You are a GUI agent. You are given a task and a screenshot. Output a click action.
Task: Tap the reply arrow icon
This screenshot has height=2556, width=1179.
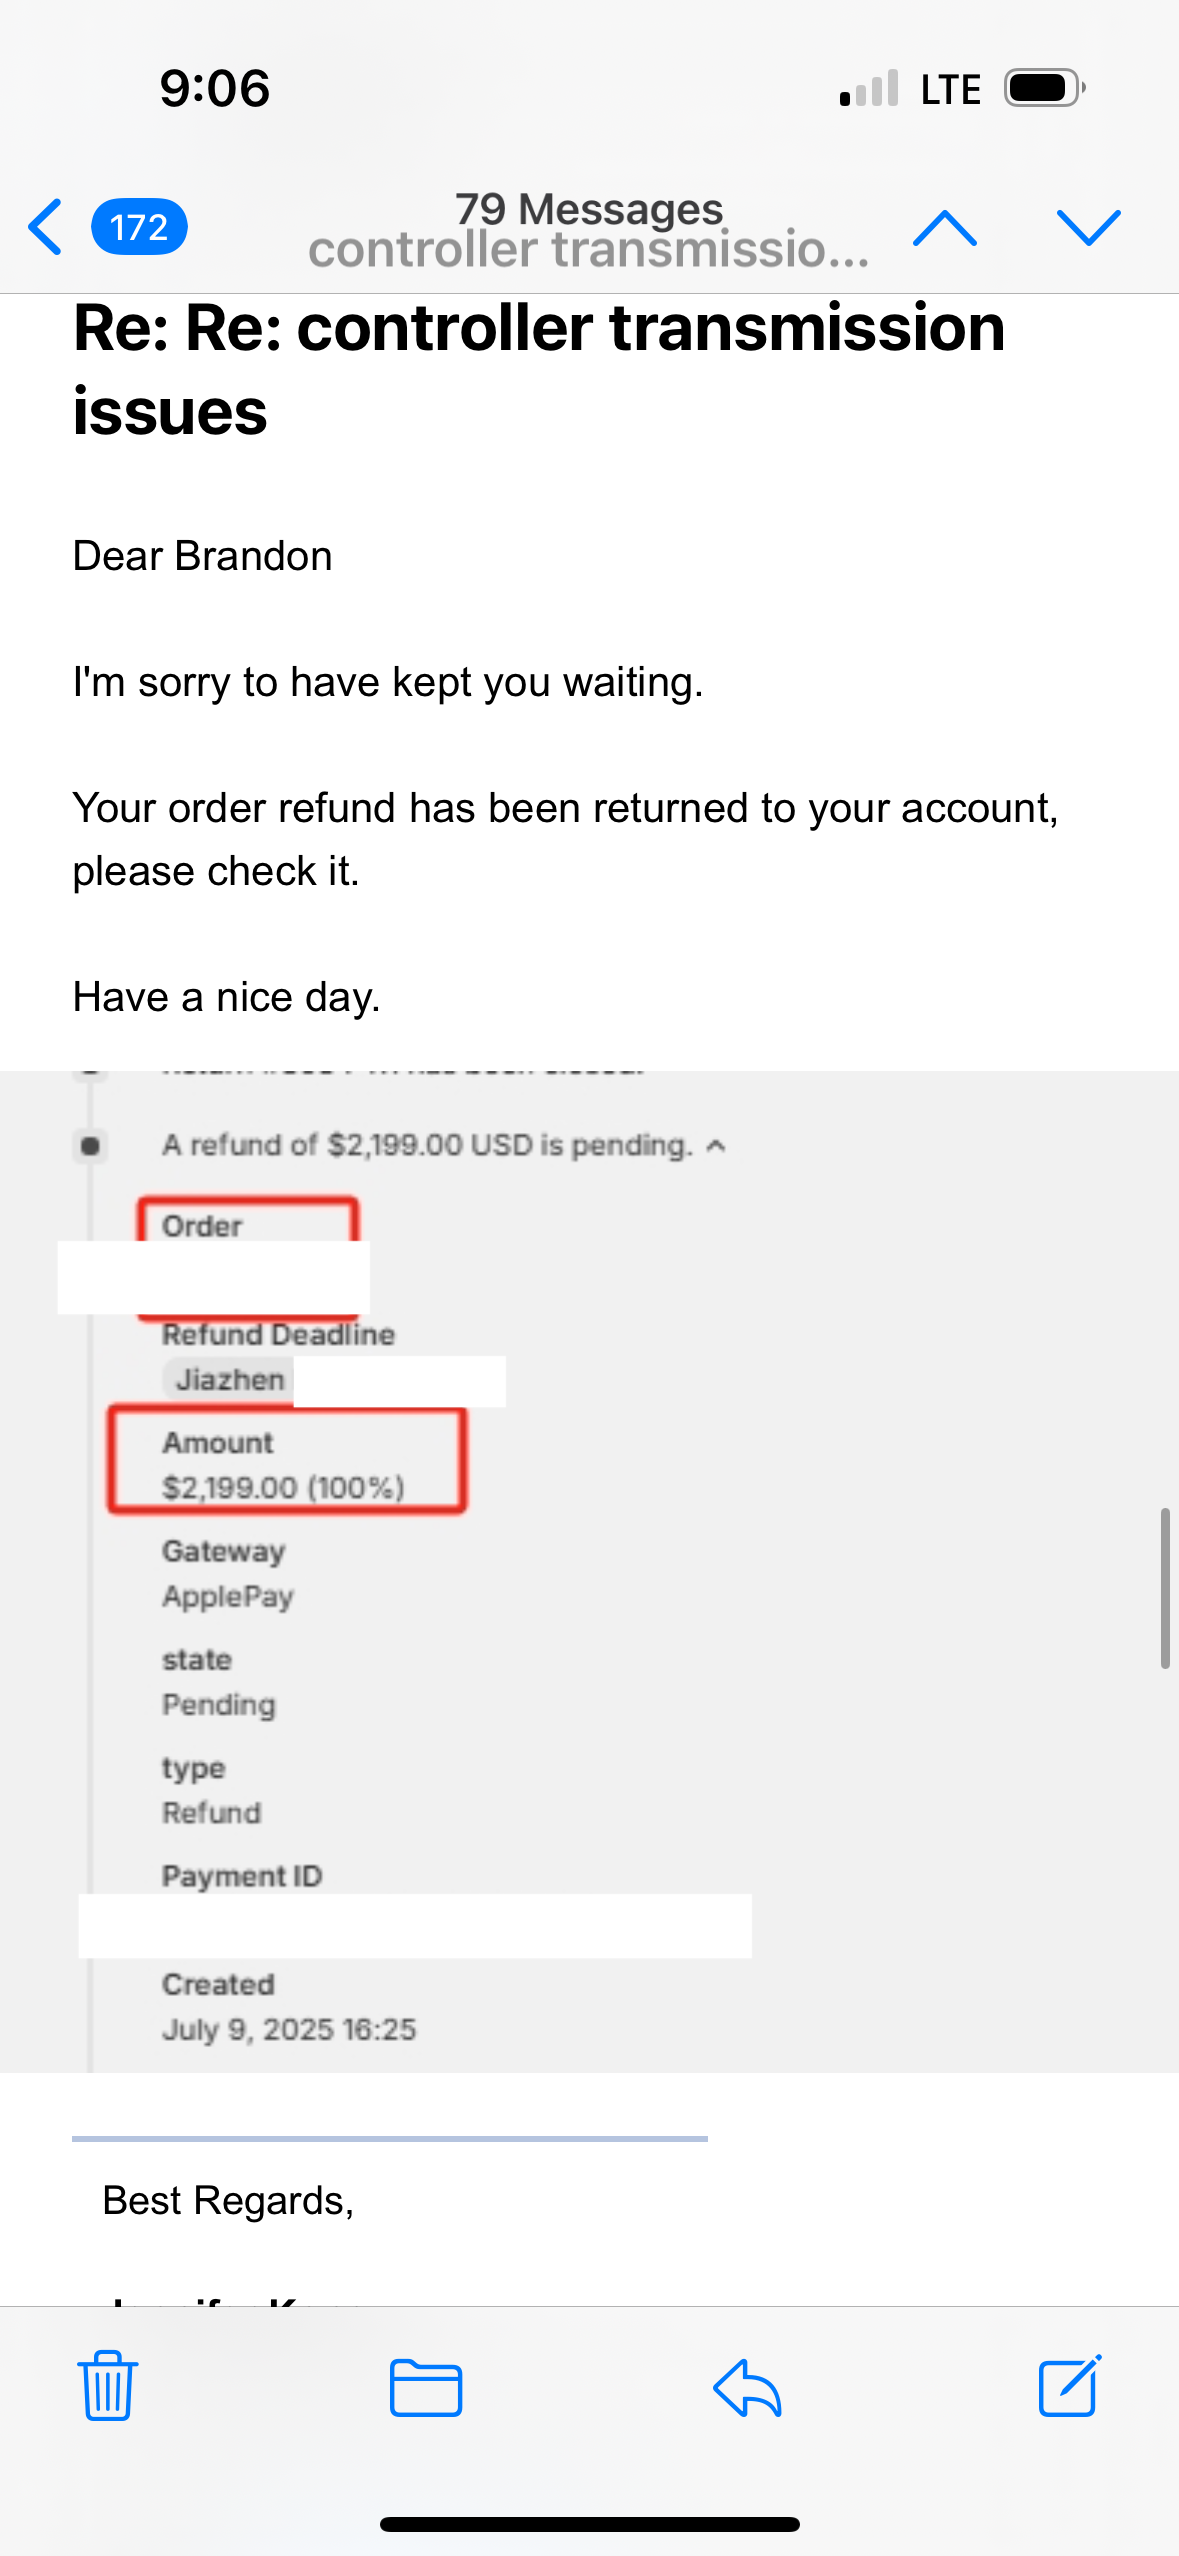[747, 2386]
